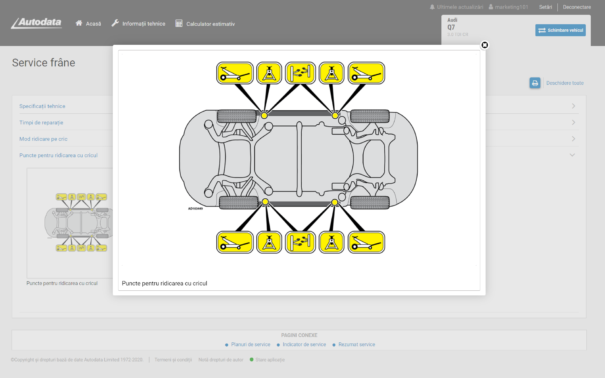Click bottom-right trolley jack icon in diagram
The height and width of the screenshot is (378, 605).
pos(366,242)
